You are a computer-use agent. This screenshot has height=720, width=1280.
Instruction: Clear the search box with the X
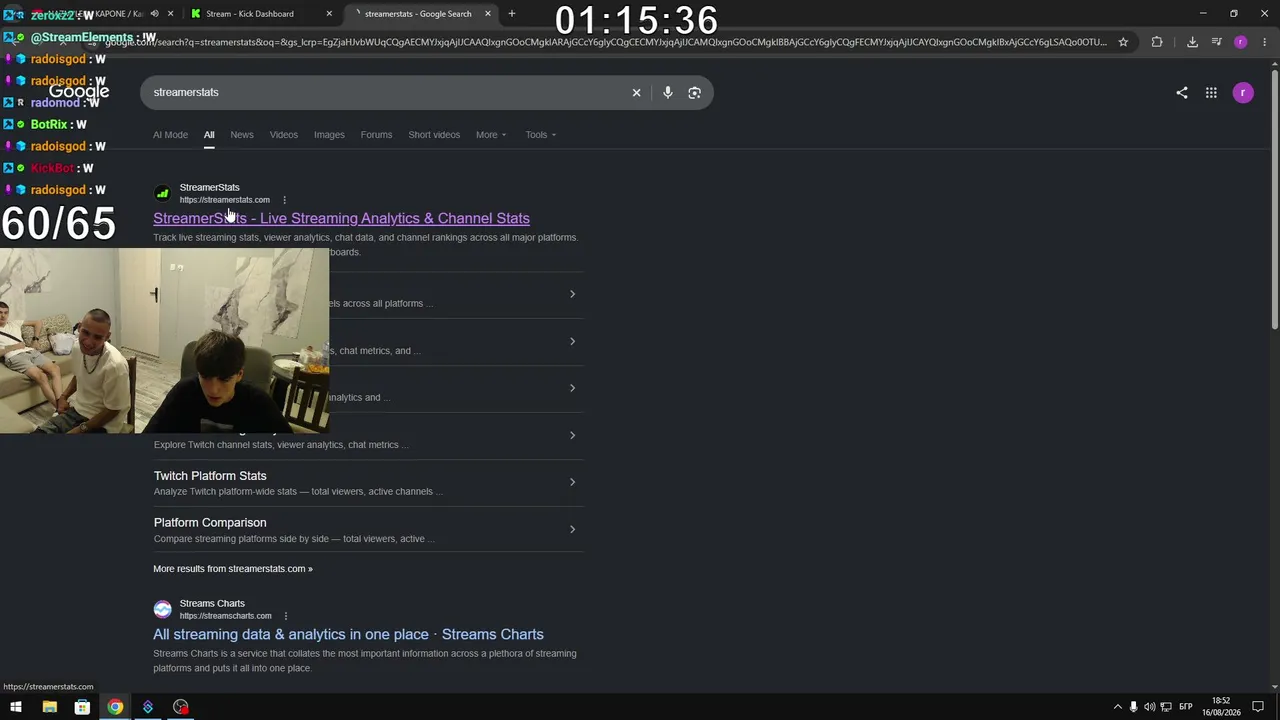point(636,92)
